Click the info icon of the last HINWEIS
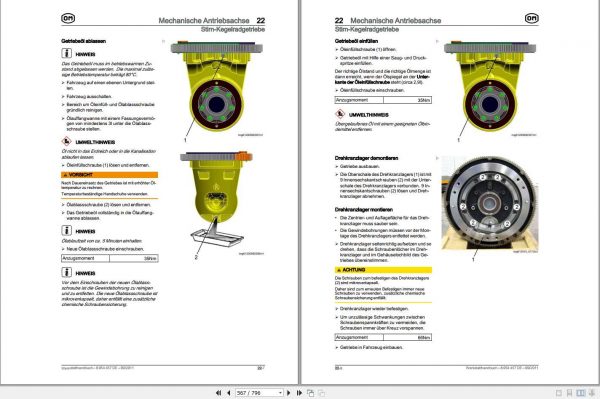Viewport: 600px width, 399px height. click(x=67, y=272)
